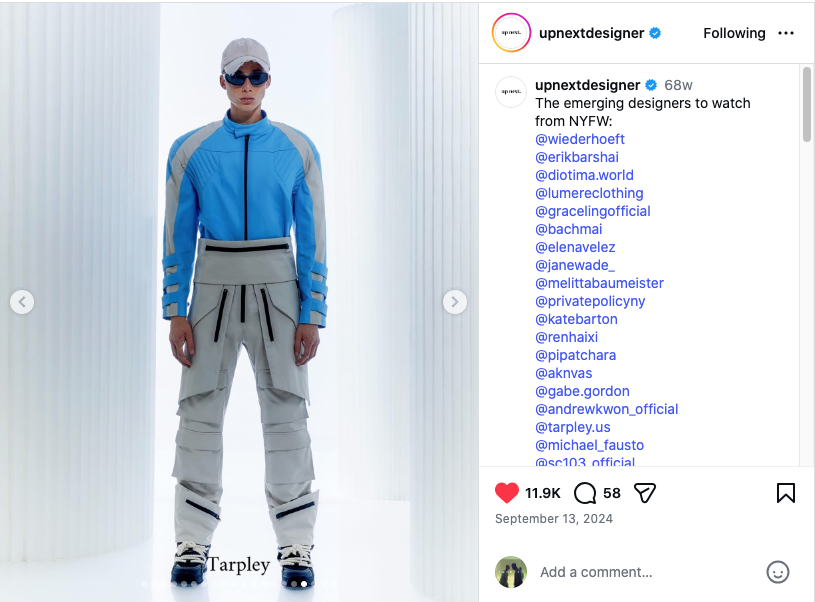The height and width of the screenshot is (602, 815).
Task: Click the caption scrollbar thumb
Action: coord(806,104)
